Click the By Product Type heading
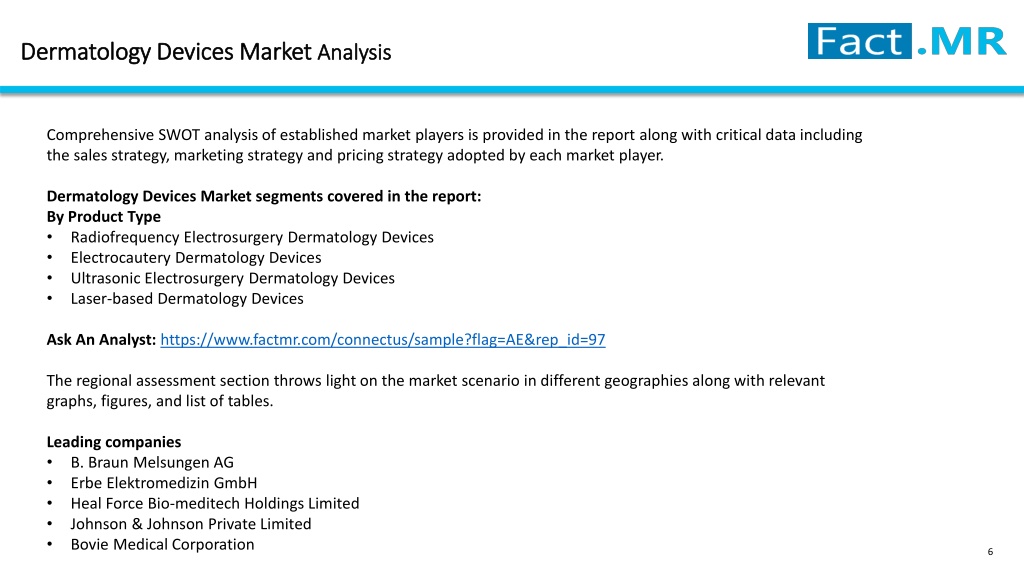The image size is (1024, 576). tap(103, 217)
